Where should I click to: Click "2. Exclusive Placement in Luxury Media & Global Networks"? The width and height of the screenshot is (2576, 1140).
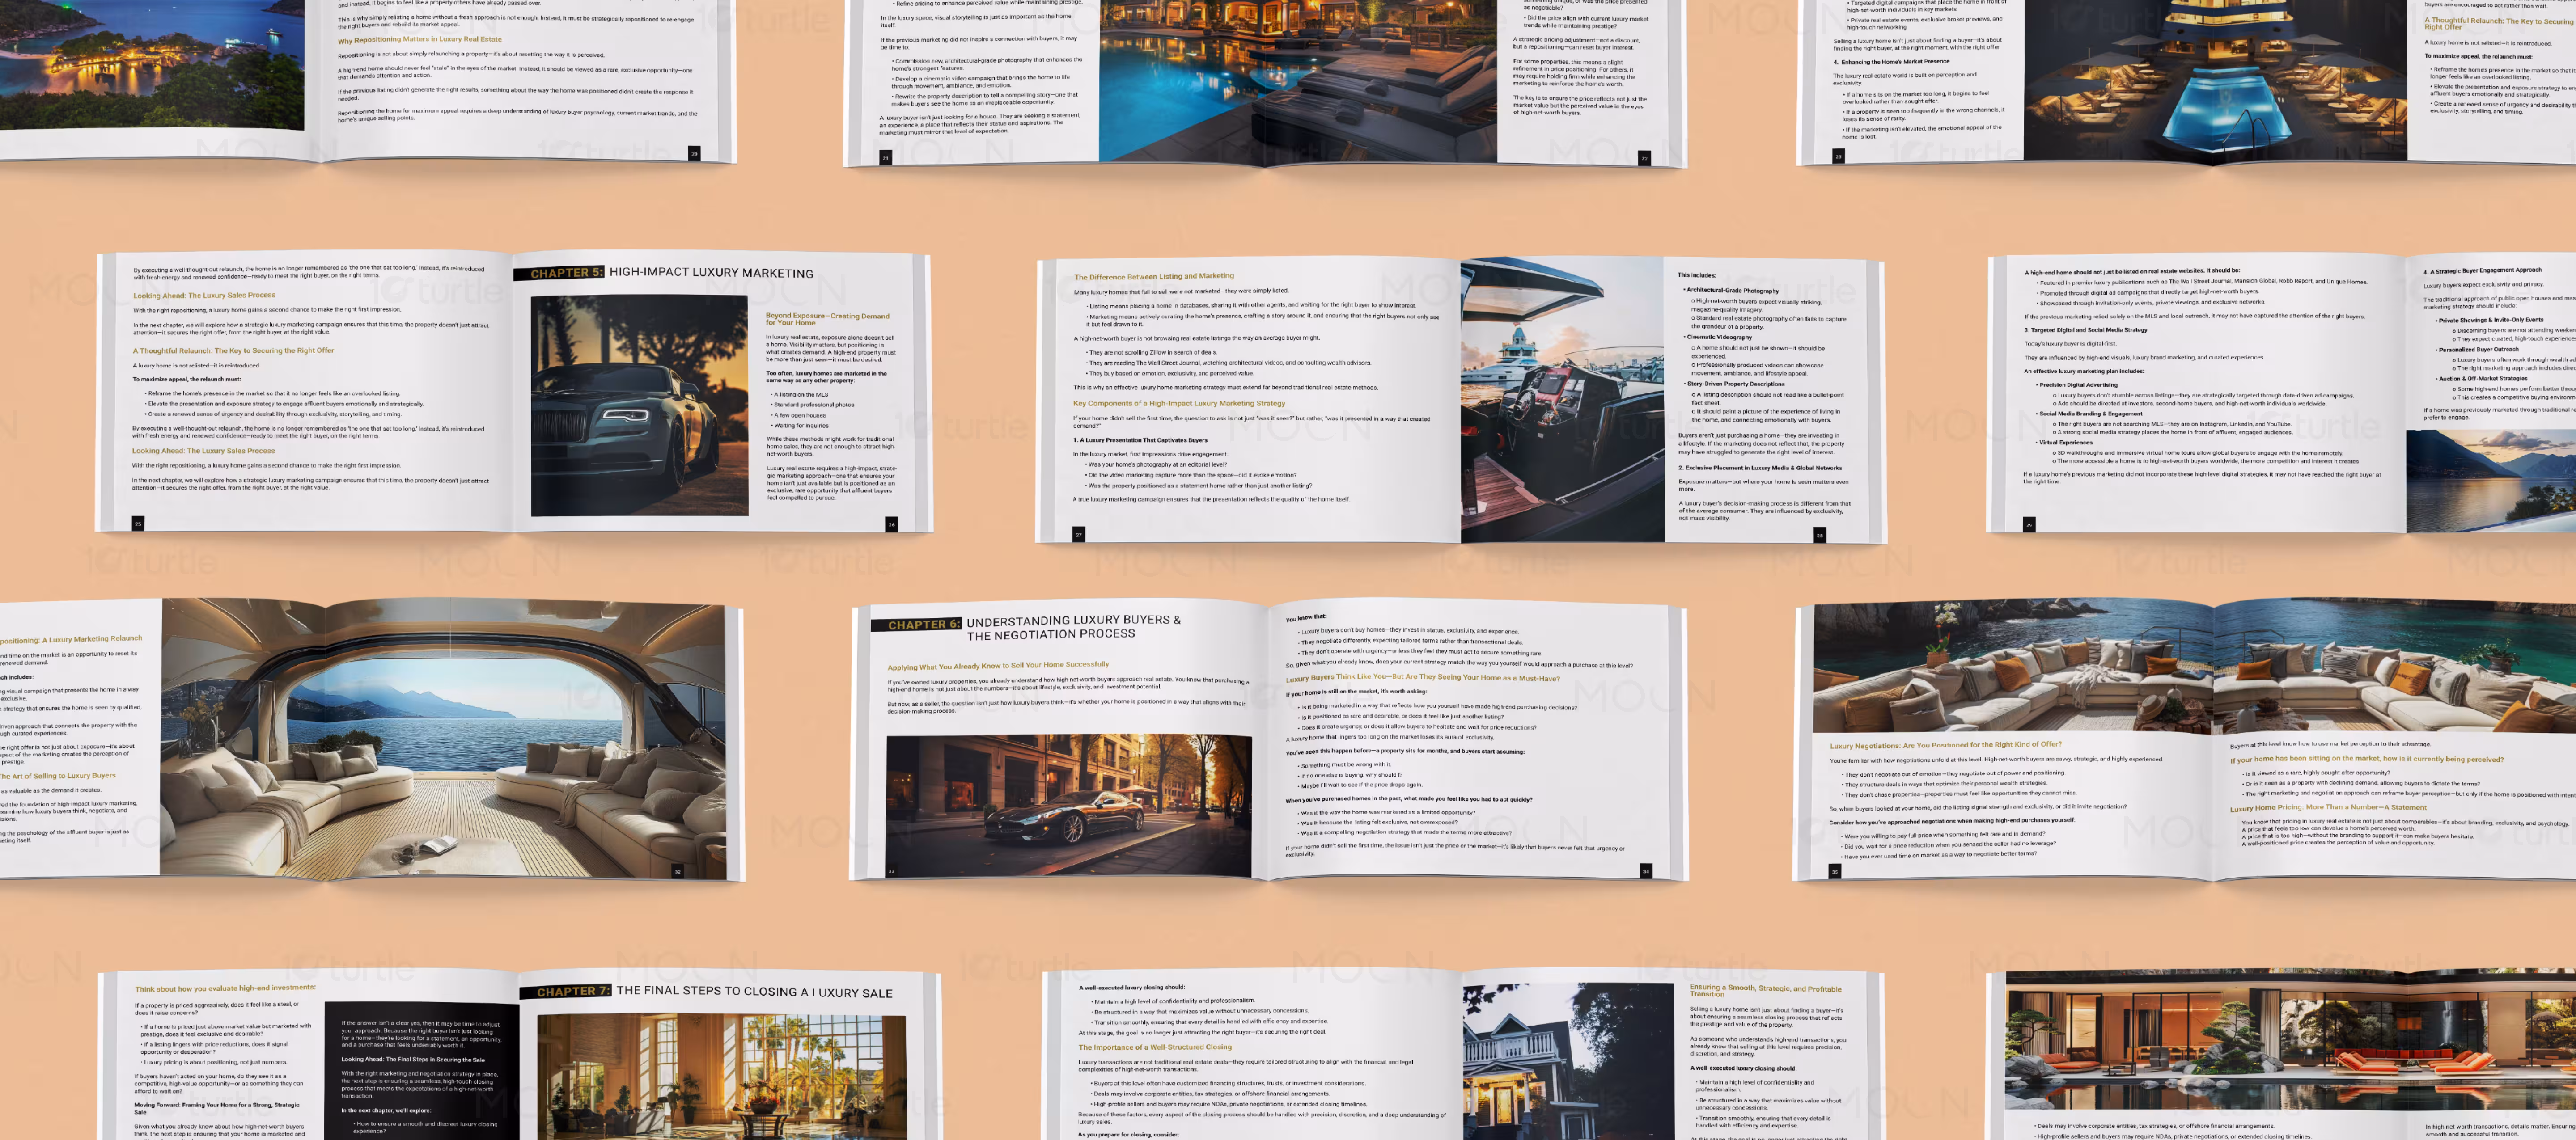1760,468
